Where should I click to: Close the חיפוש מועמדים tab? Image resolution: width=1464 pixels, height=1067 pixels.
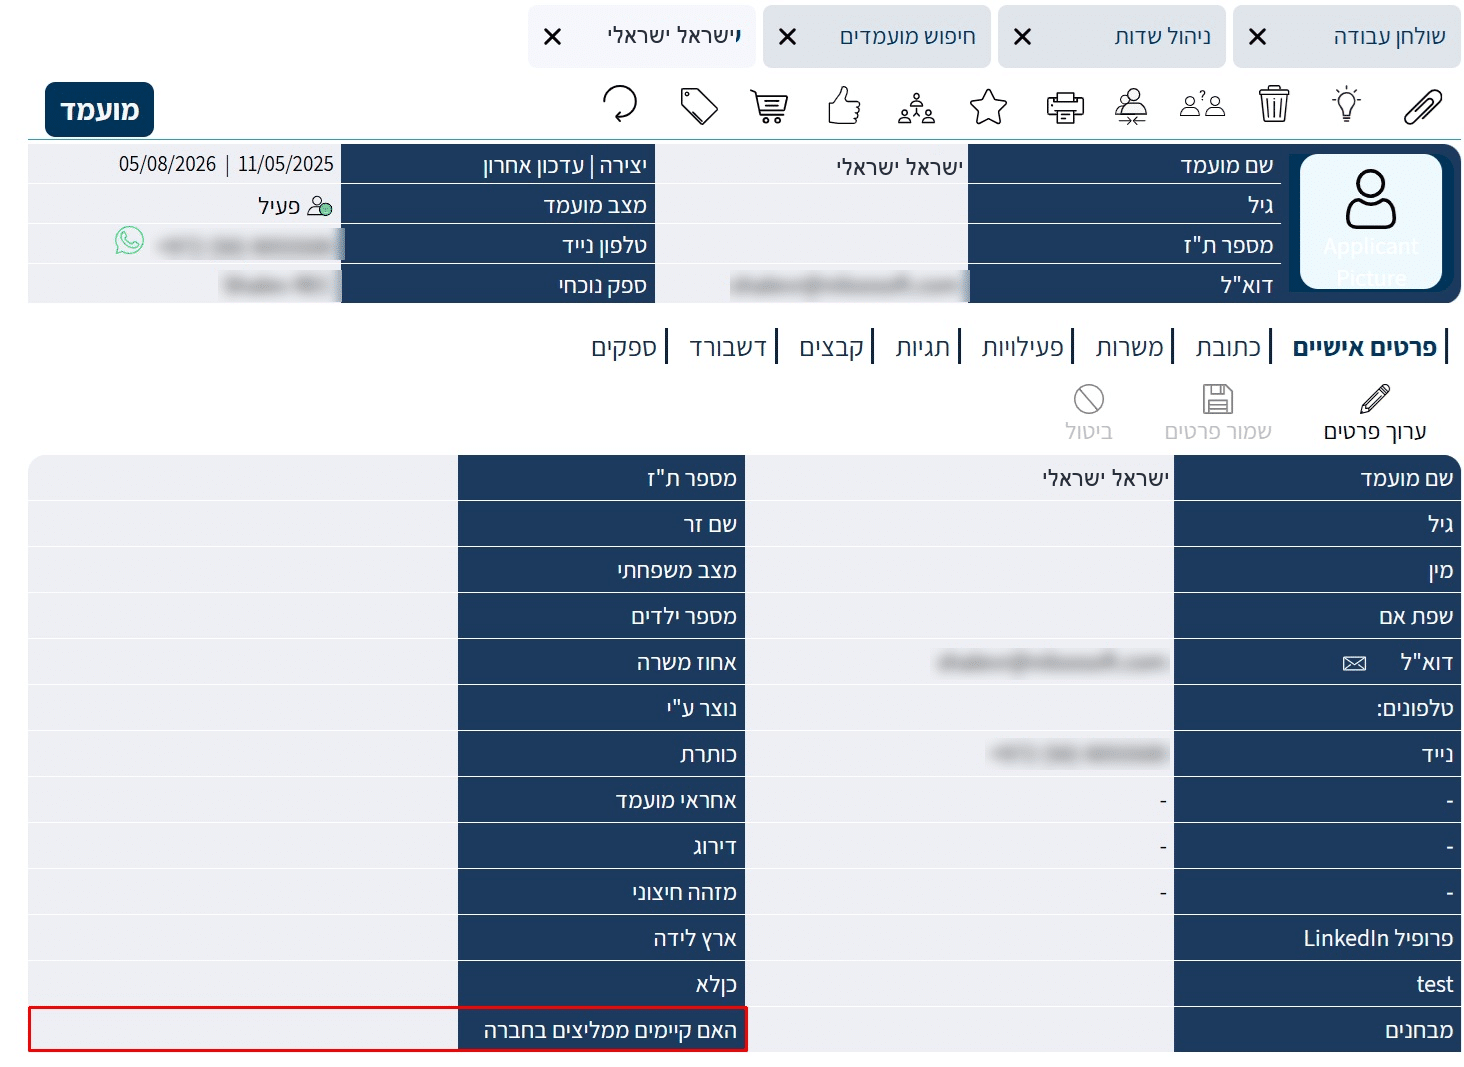[x=787, y=37]
